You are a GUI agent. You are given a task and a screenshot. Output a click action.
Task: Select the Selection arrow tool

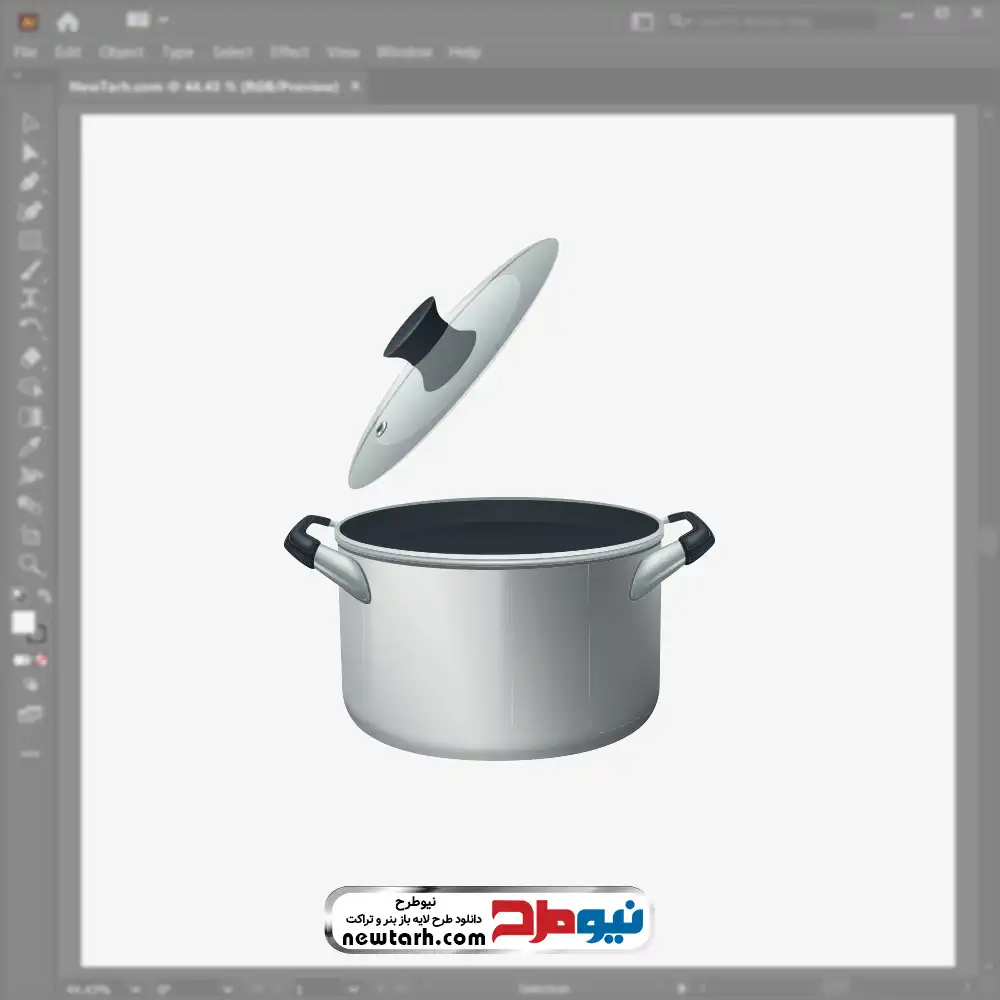(30, 124)
